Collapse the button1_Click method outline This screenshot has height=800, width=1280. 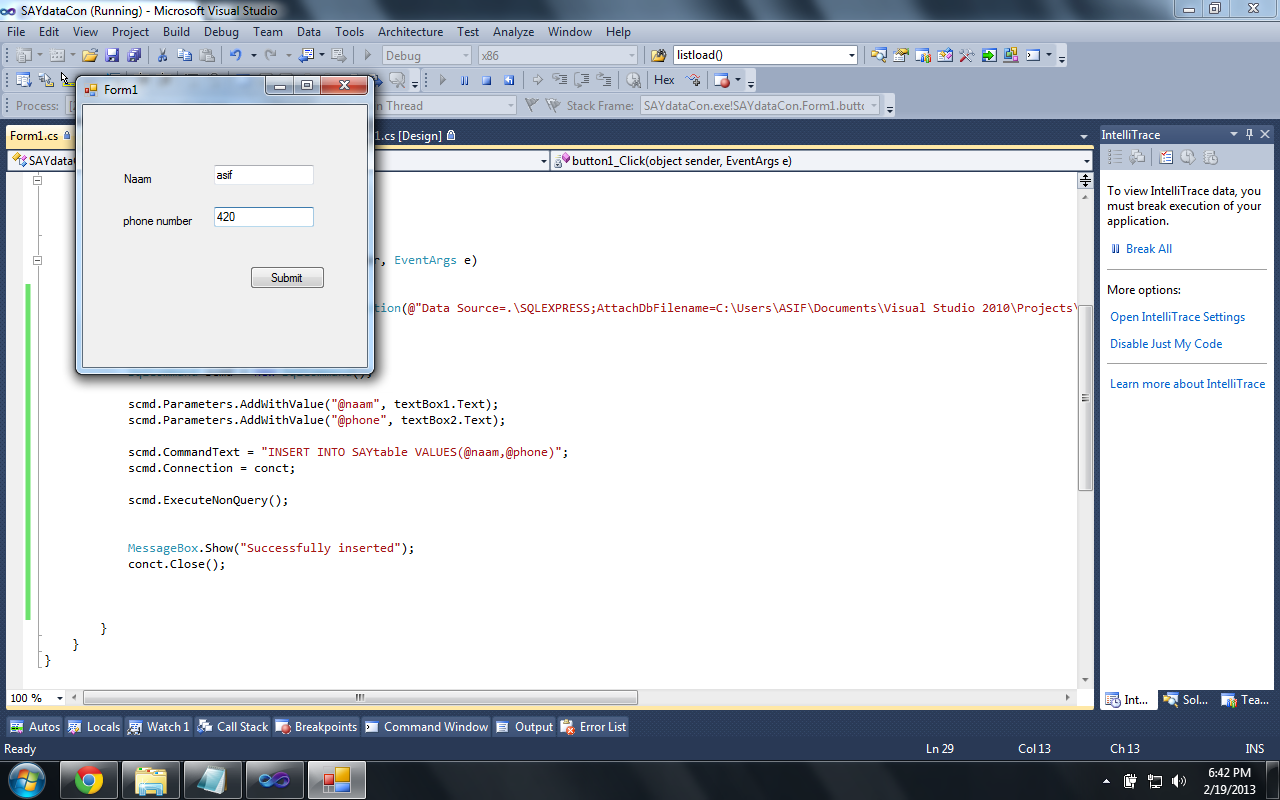pyautogui.click(x=38, y=260)
